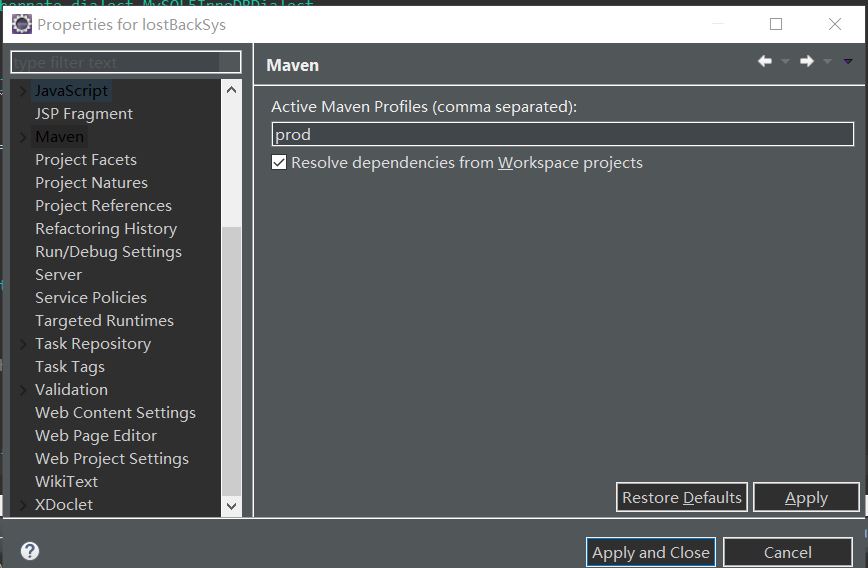Select WikiText in the tree
This screenshot has height=568, width=868.
click(66, 482)
